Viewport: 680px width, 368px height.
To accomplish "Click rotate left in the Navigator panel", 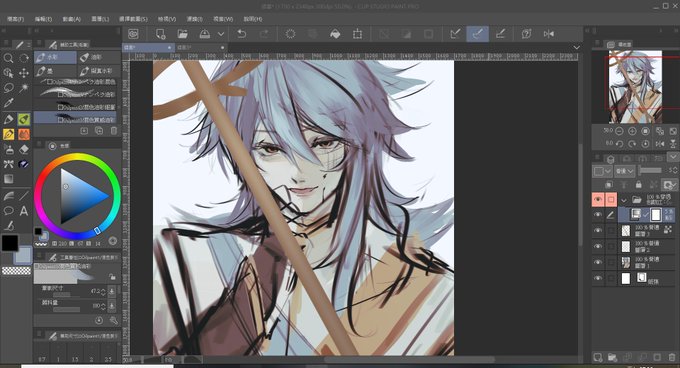I will [x=619, y=143].
